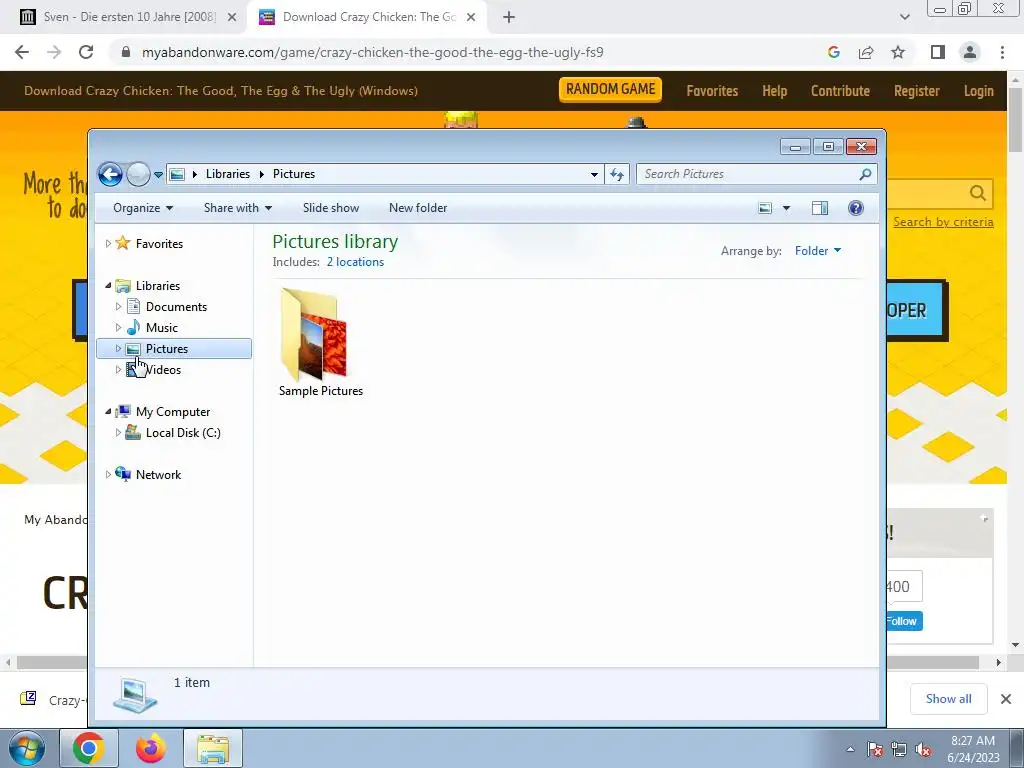Screen dimensions: 1024x768
Task: Click the Contribute link in website header
Action: [x=840, y=91]
